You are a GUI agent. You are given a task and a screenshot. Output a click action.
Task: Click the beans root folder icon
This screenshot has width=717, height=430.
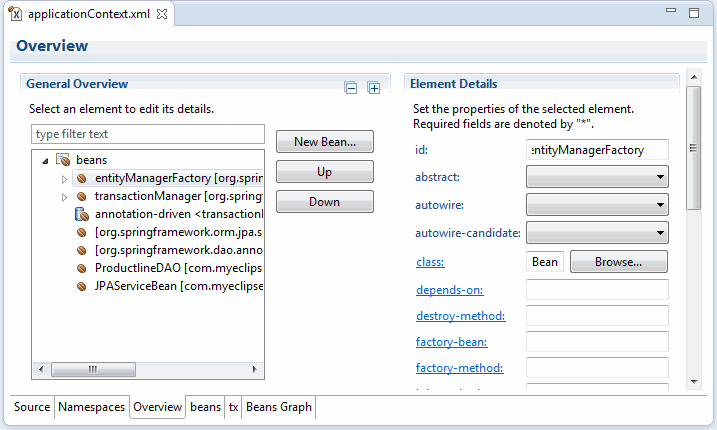pyautogui.click(x=62, y=160)
